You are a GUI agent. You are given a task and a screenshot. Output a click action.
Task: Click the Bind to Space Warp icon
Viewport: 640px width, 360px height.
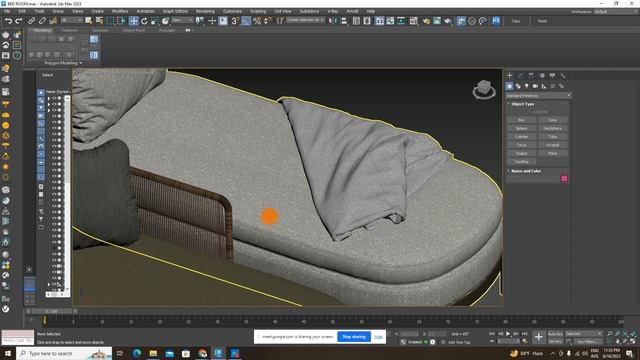click(53, 21)
